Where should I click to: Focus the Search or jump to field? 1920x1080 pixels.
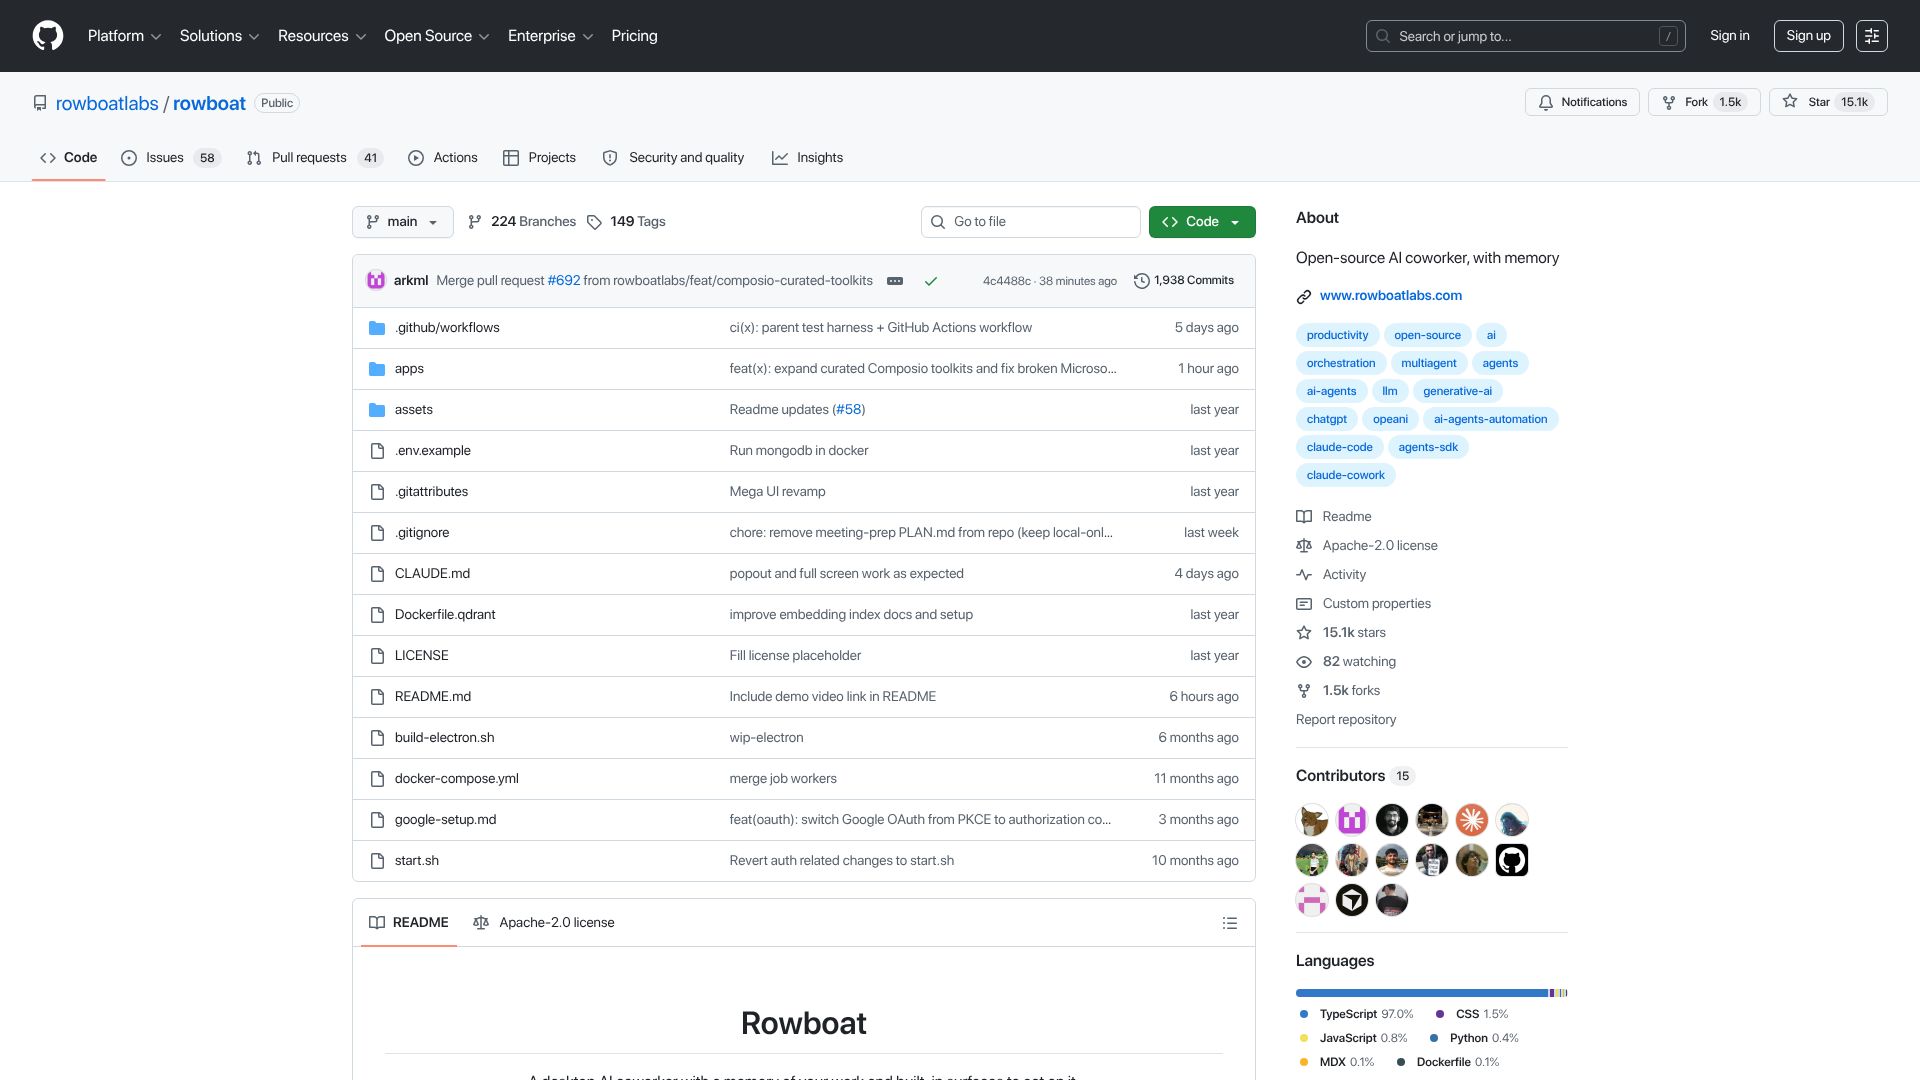pyautogui.click(x=1525, y=36)
